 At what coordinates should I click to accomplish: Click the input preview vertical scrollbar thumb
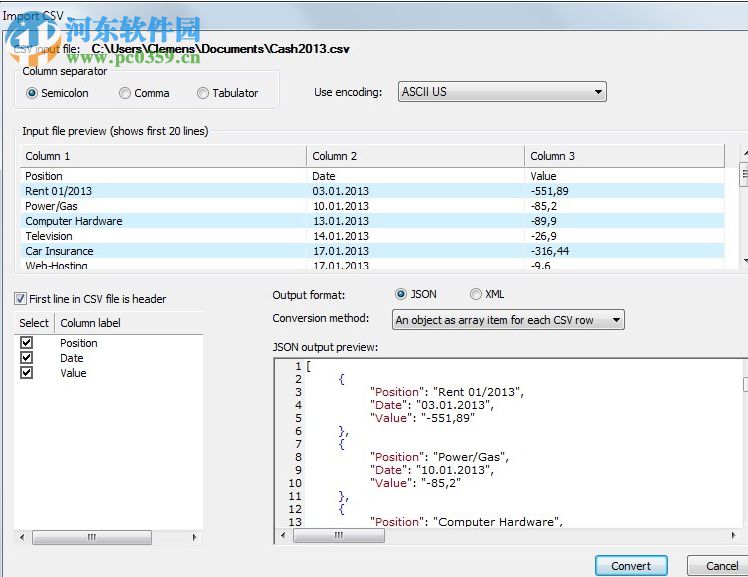click(744, 175)
